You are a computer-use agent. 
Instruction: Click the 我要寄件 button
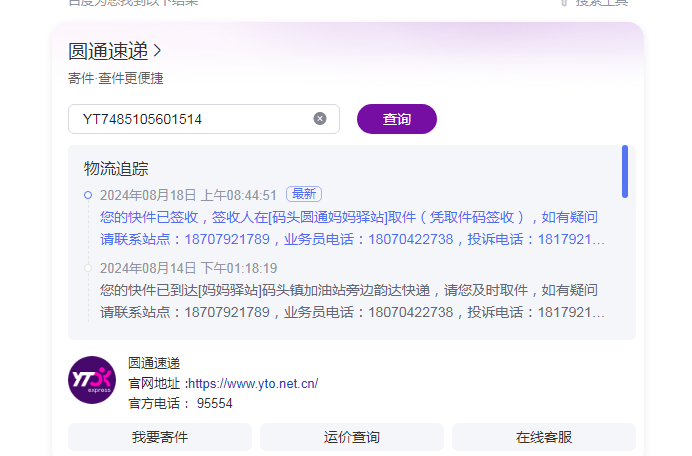pyautogui.click(x=160, y=437)
